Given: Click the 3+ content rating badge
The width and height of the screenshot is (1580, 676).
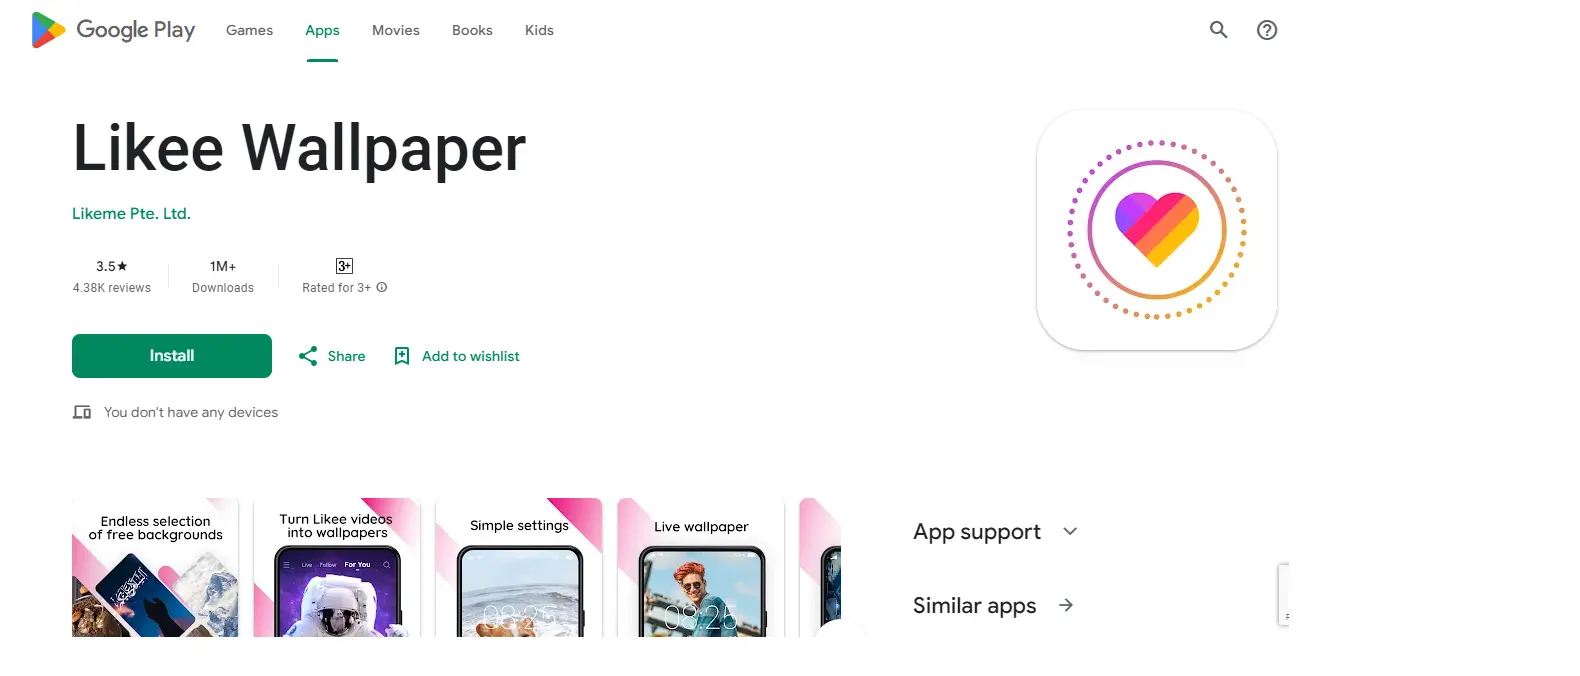Looking at the screenshot, I should tap(344, 266).
